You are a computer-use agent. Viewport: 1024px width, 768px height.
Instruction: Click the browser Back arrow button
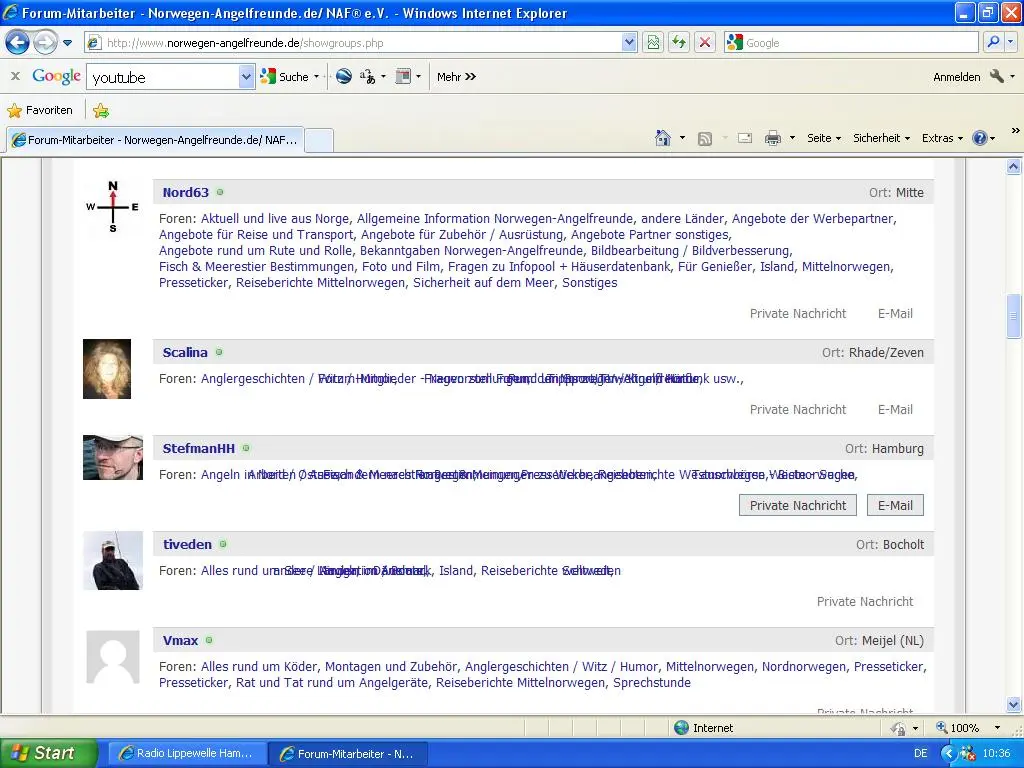[x=18, y=43]
